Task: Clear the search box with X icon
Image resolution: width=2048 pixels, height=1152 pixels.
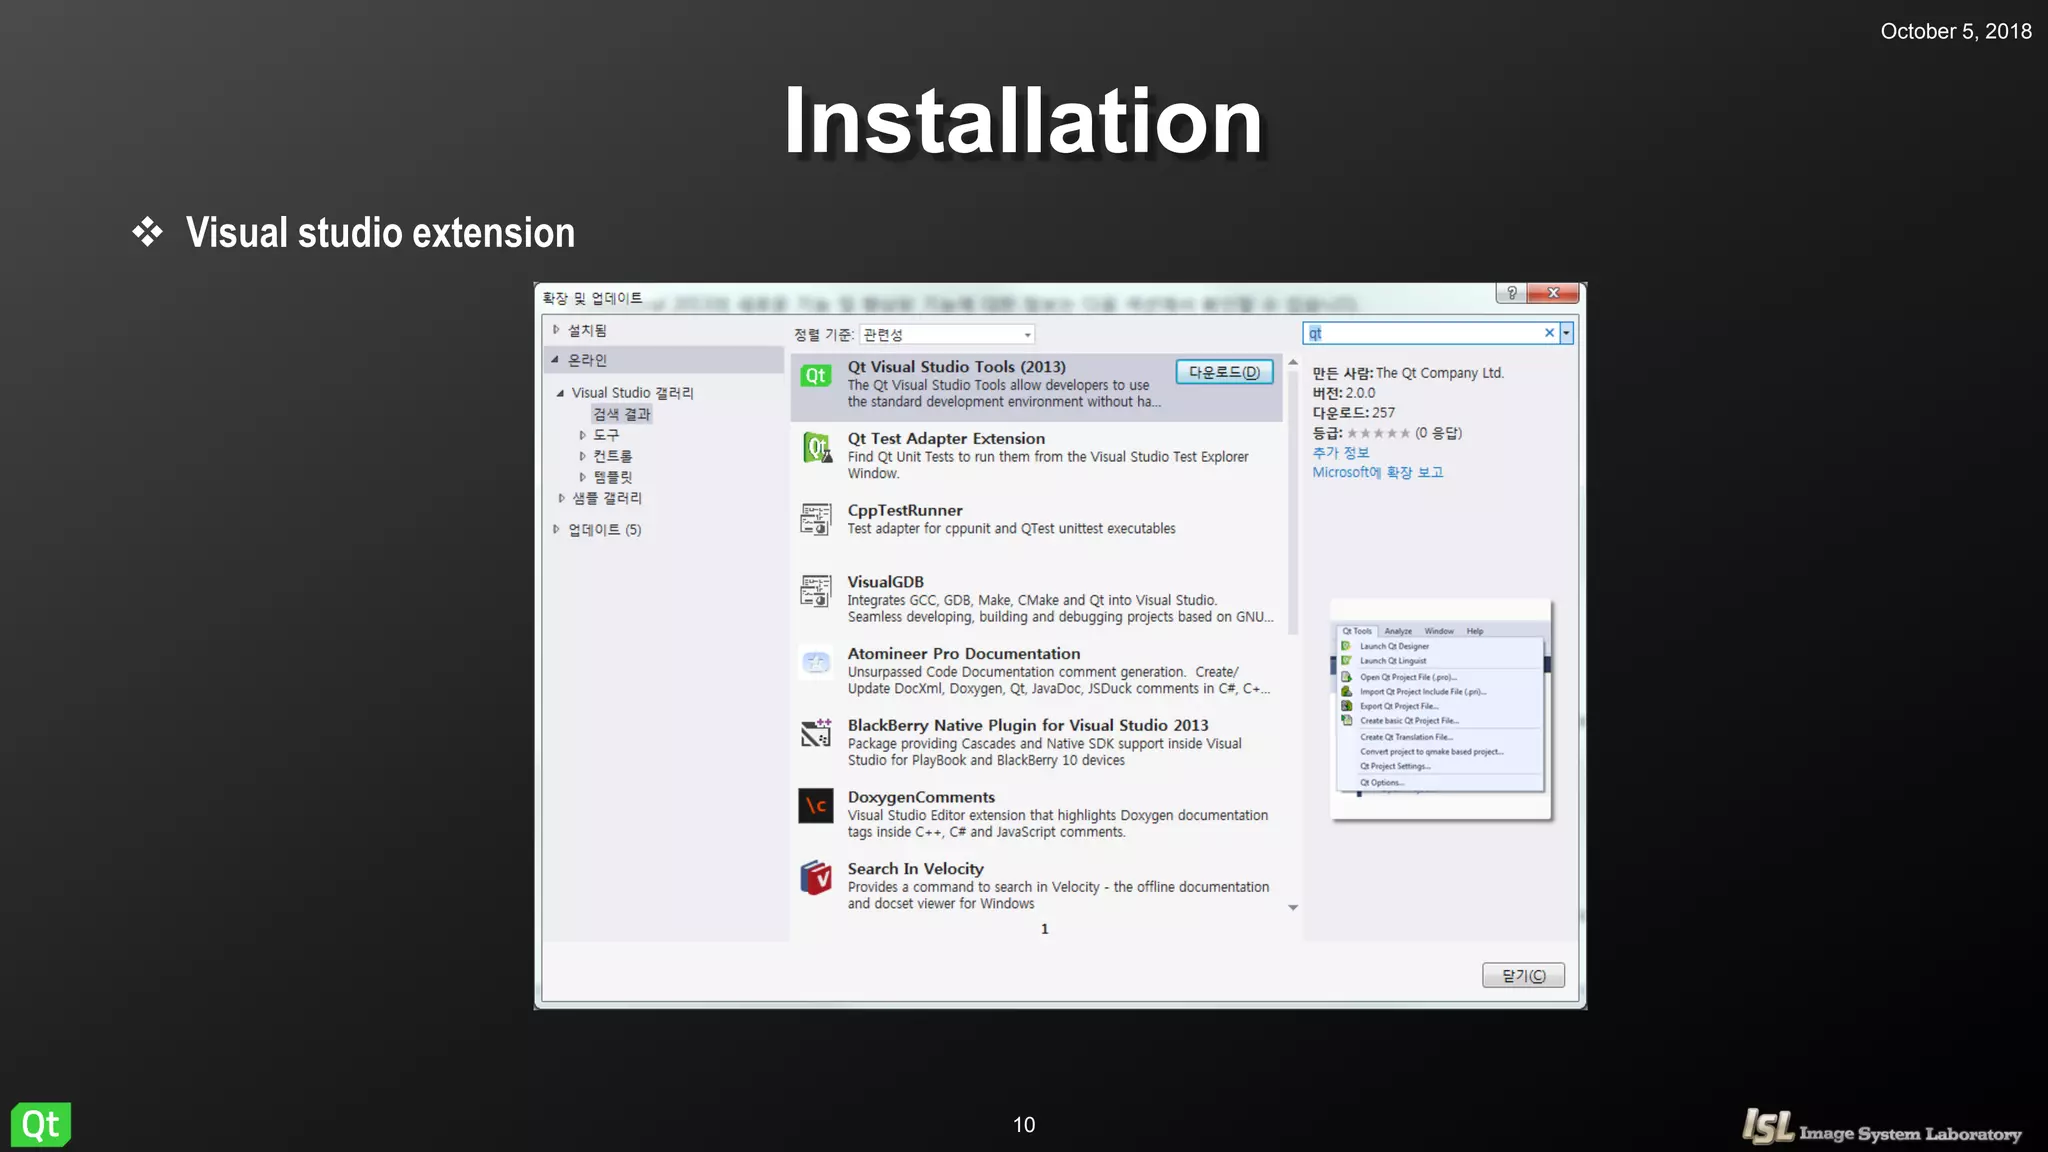Action: coord(1549,333)
